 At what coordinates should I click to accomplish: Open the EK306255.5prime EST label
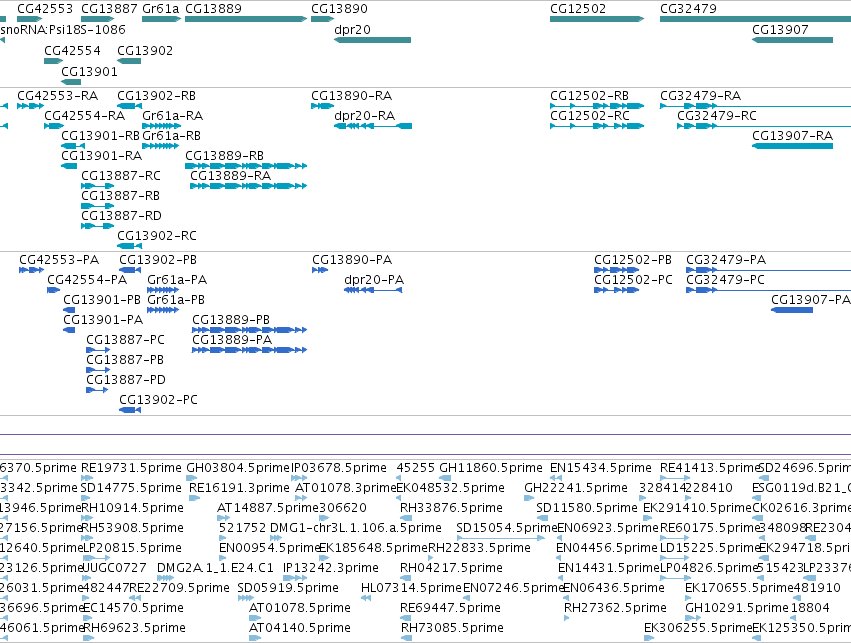point(698,628)
